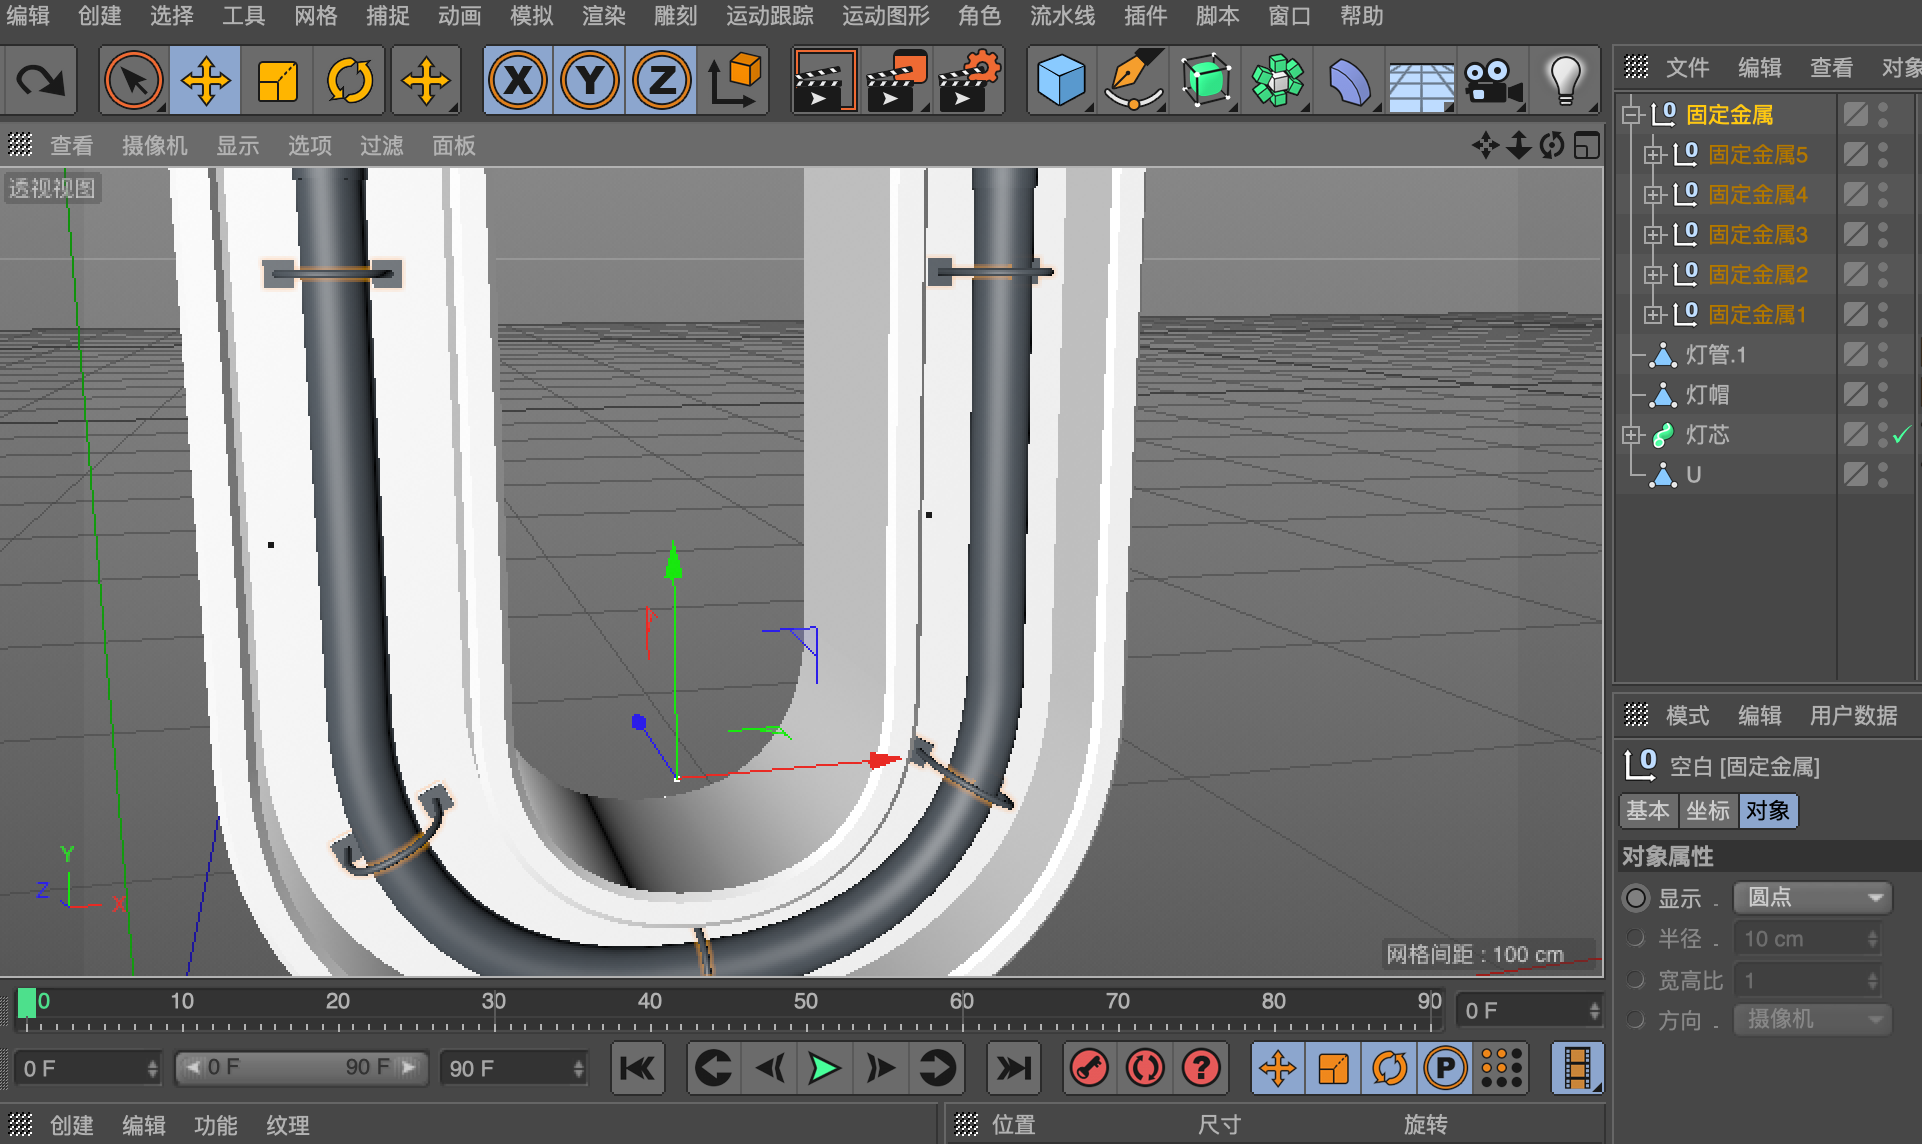
Task: Select the Scale tool in toolbar
Action: click(277, 80)
